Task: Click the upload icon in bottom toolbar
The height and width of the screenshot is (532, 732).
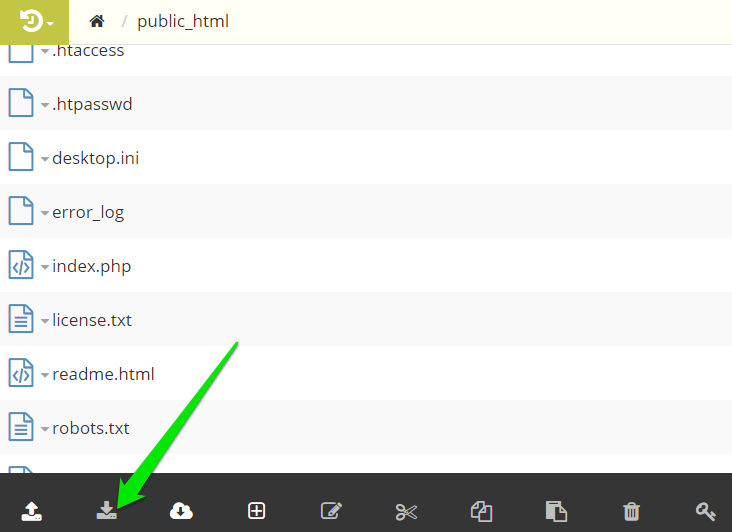Action: (x=32, y=511)
